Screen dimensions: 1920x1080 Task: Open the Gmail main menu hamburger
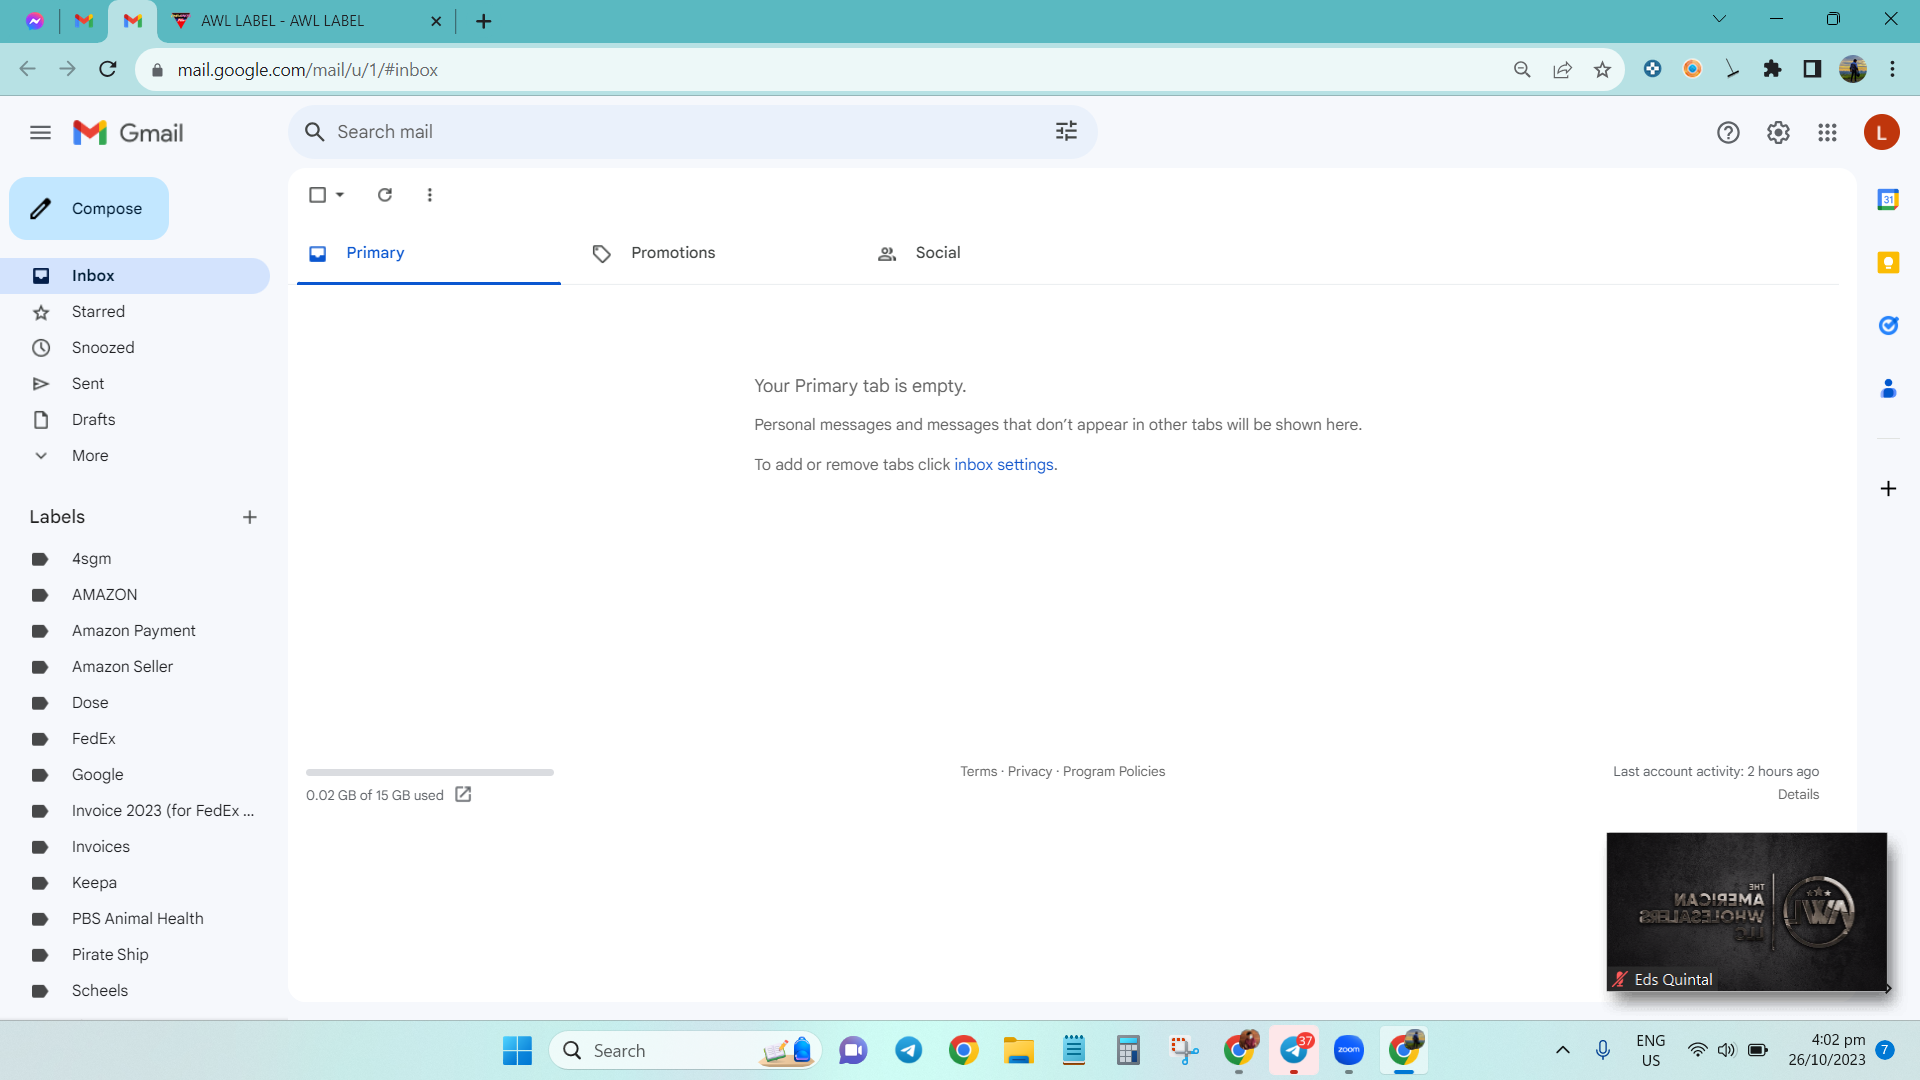coord(40,133)
